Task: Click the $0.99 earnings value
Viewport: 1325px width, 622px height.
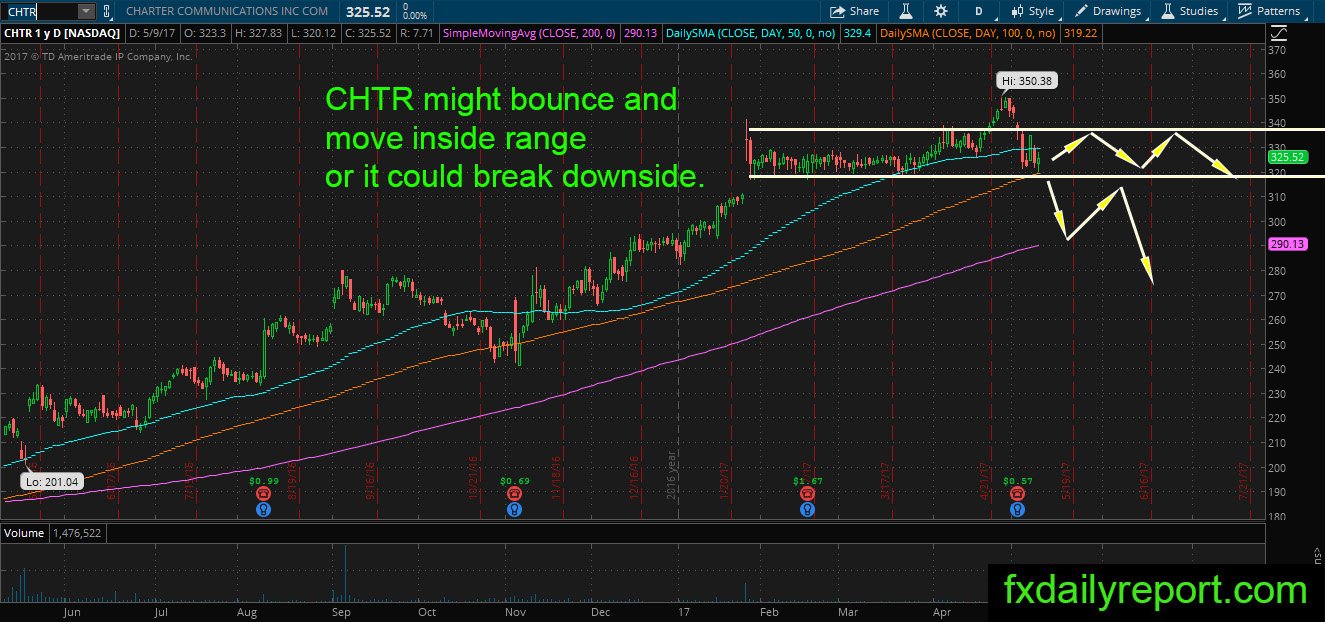Action: (x=263, y=481)
